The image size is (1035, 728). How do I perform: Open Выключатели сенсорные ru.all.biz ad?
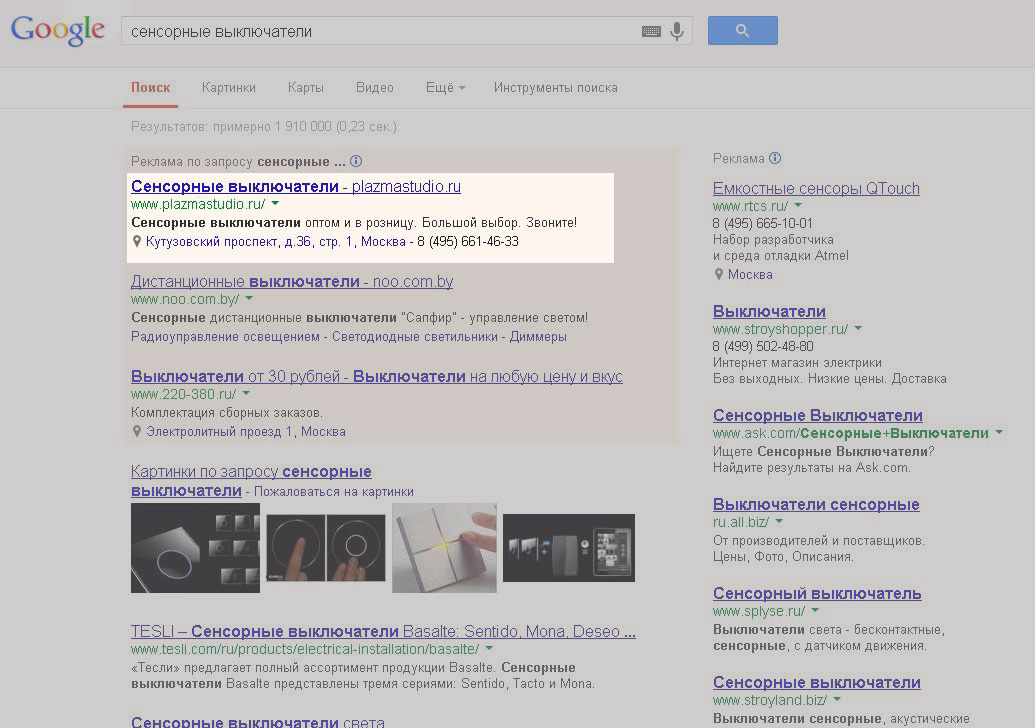pyautogui.click(x=817, y=505)
